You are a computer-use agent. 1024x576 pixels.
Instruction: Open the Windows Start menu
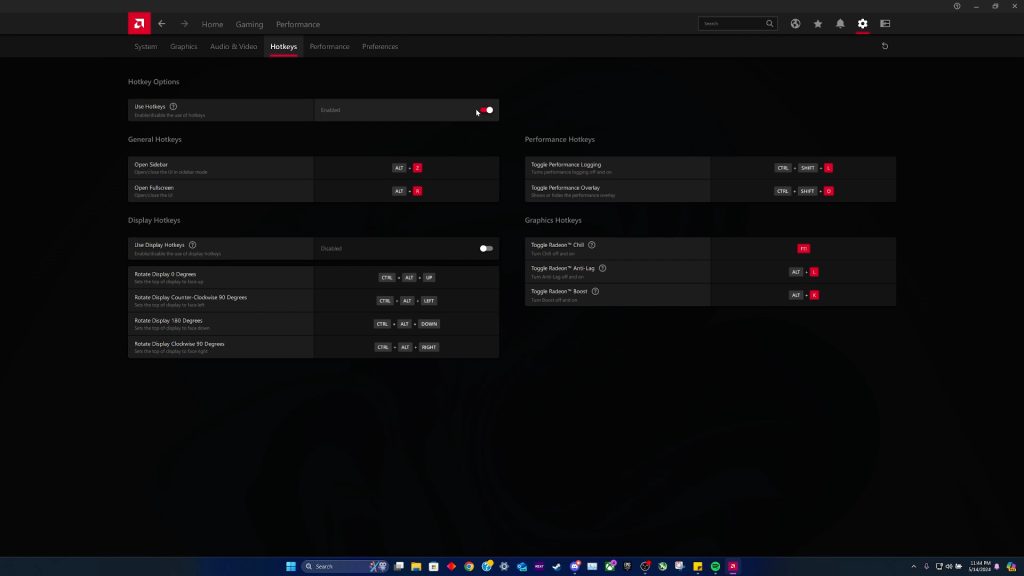point(291,566)
